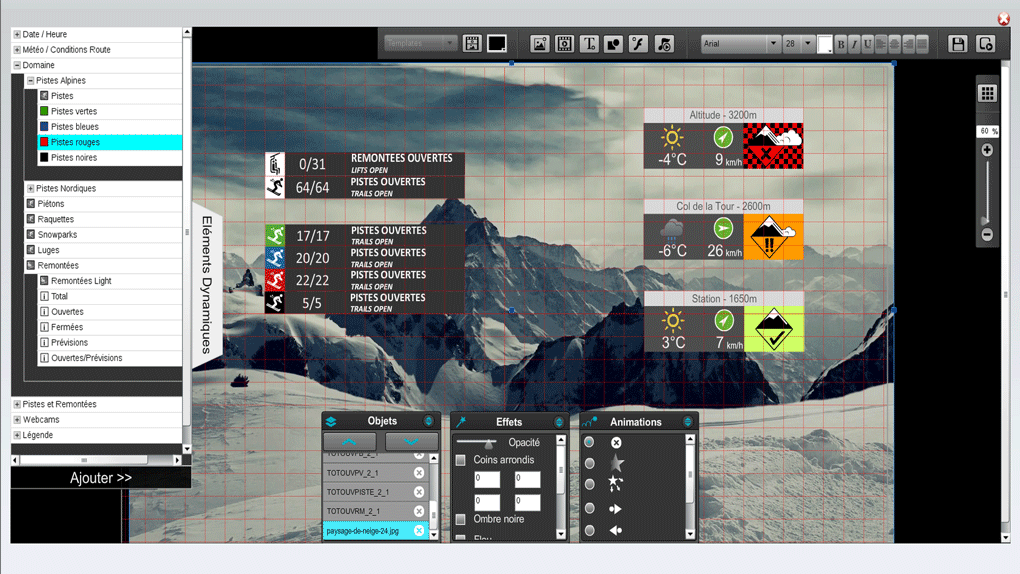This screenshot has width=1020, height=574.
Task: Save the design with the floppy icon
Action: tap(958, 44)
